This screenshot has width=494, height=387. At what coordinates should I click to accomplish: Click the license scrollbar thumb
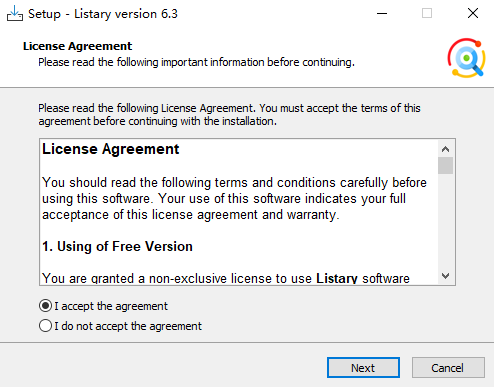point(445,165)
